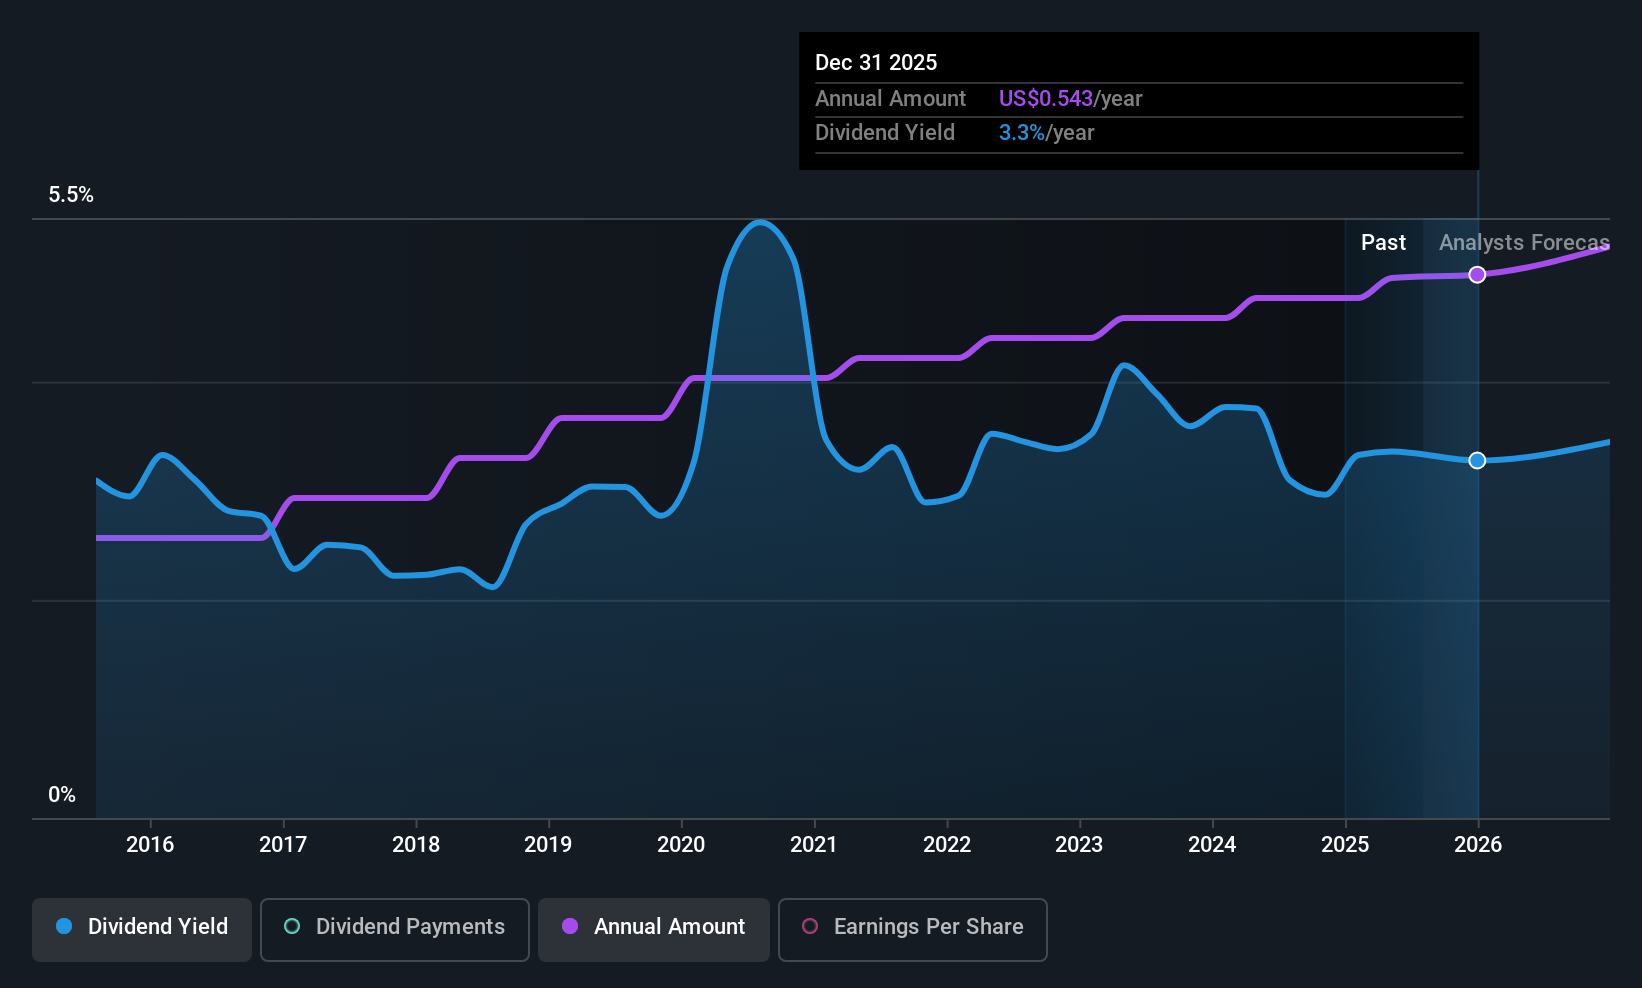Viewport: 1642px width, 988px height.
Task: Click the 0% y-axis label
Action: coord(62,795)
